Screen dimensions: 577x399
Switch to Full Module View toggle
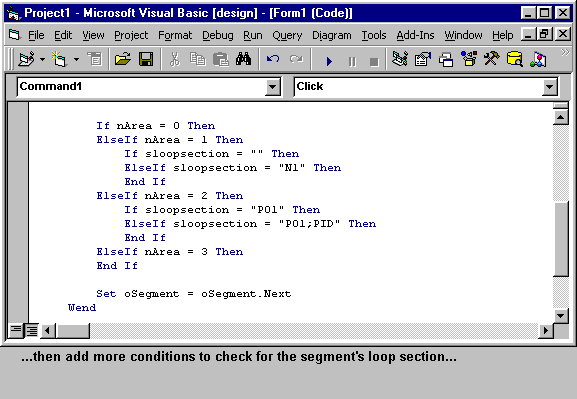click(x=31, y=331)
